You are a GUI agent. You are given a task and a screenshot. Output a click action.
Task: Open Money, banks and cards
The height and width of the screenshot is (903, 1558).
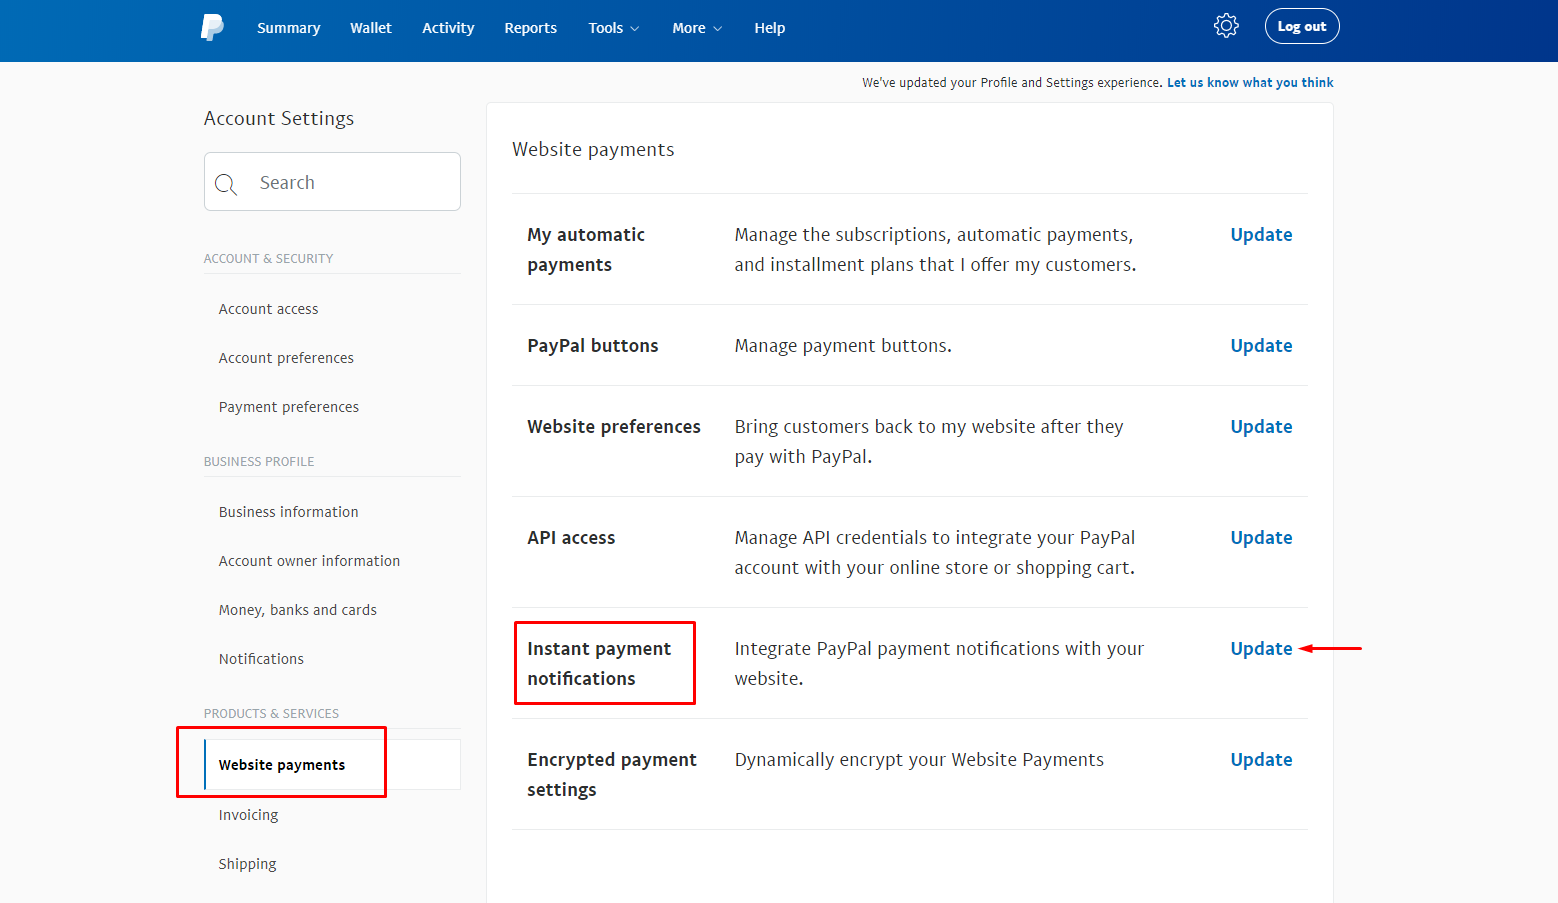[x=297, y=610]
